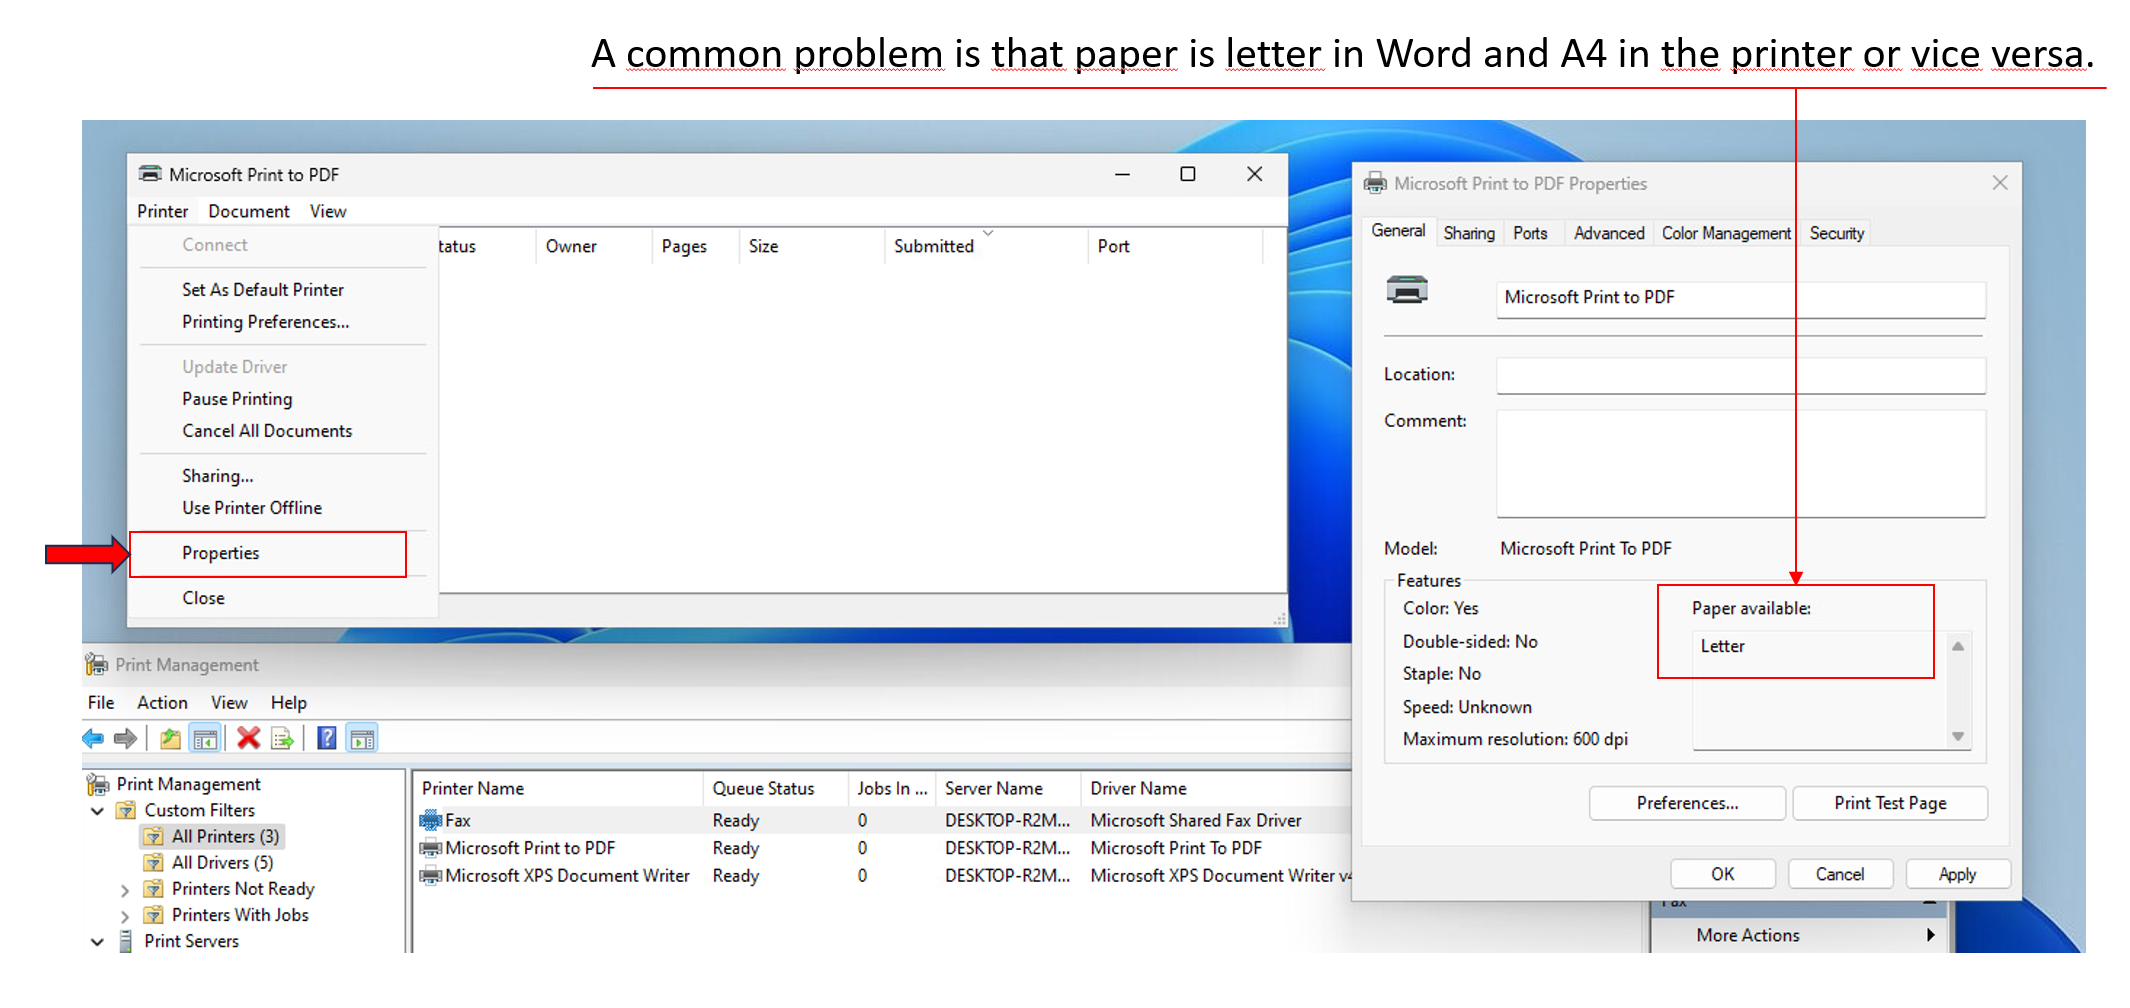Click the Forward arrow in toolbar
2130x1008 pixels.
(125, 739)
